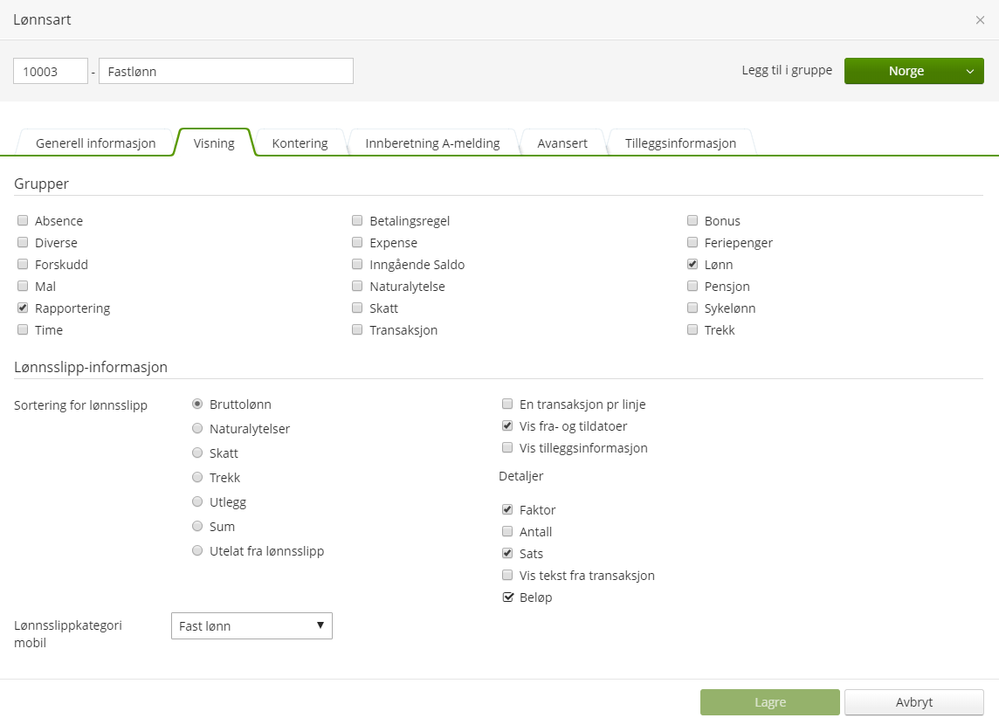The width and height of the screenshot is (999, 726).
Task: Select the Bruttolønn sorting radio button
Action: click(x=198, y=404)
